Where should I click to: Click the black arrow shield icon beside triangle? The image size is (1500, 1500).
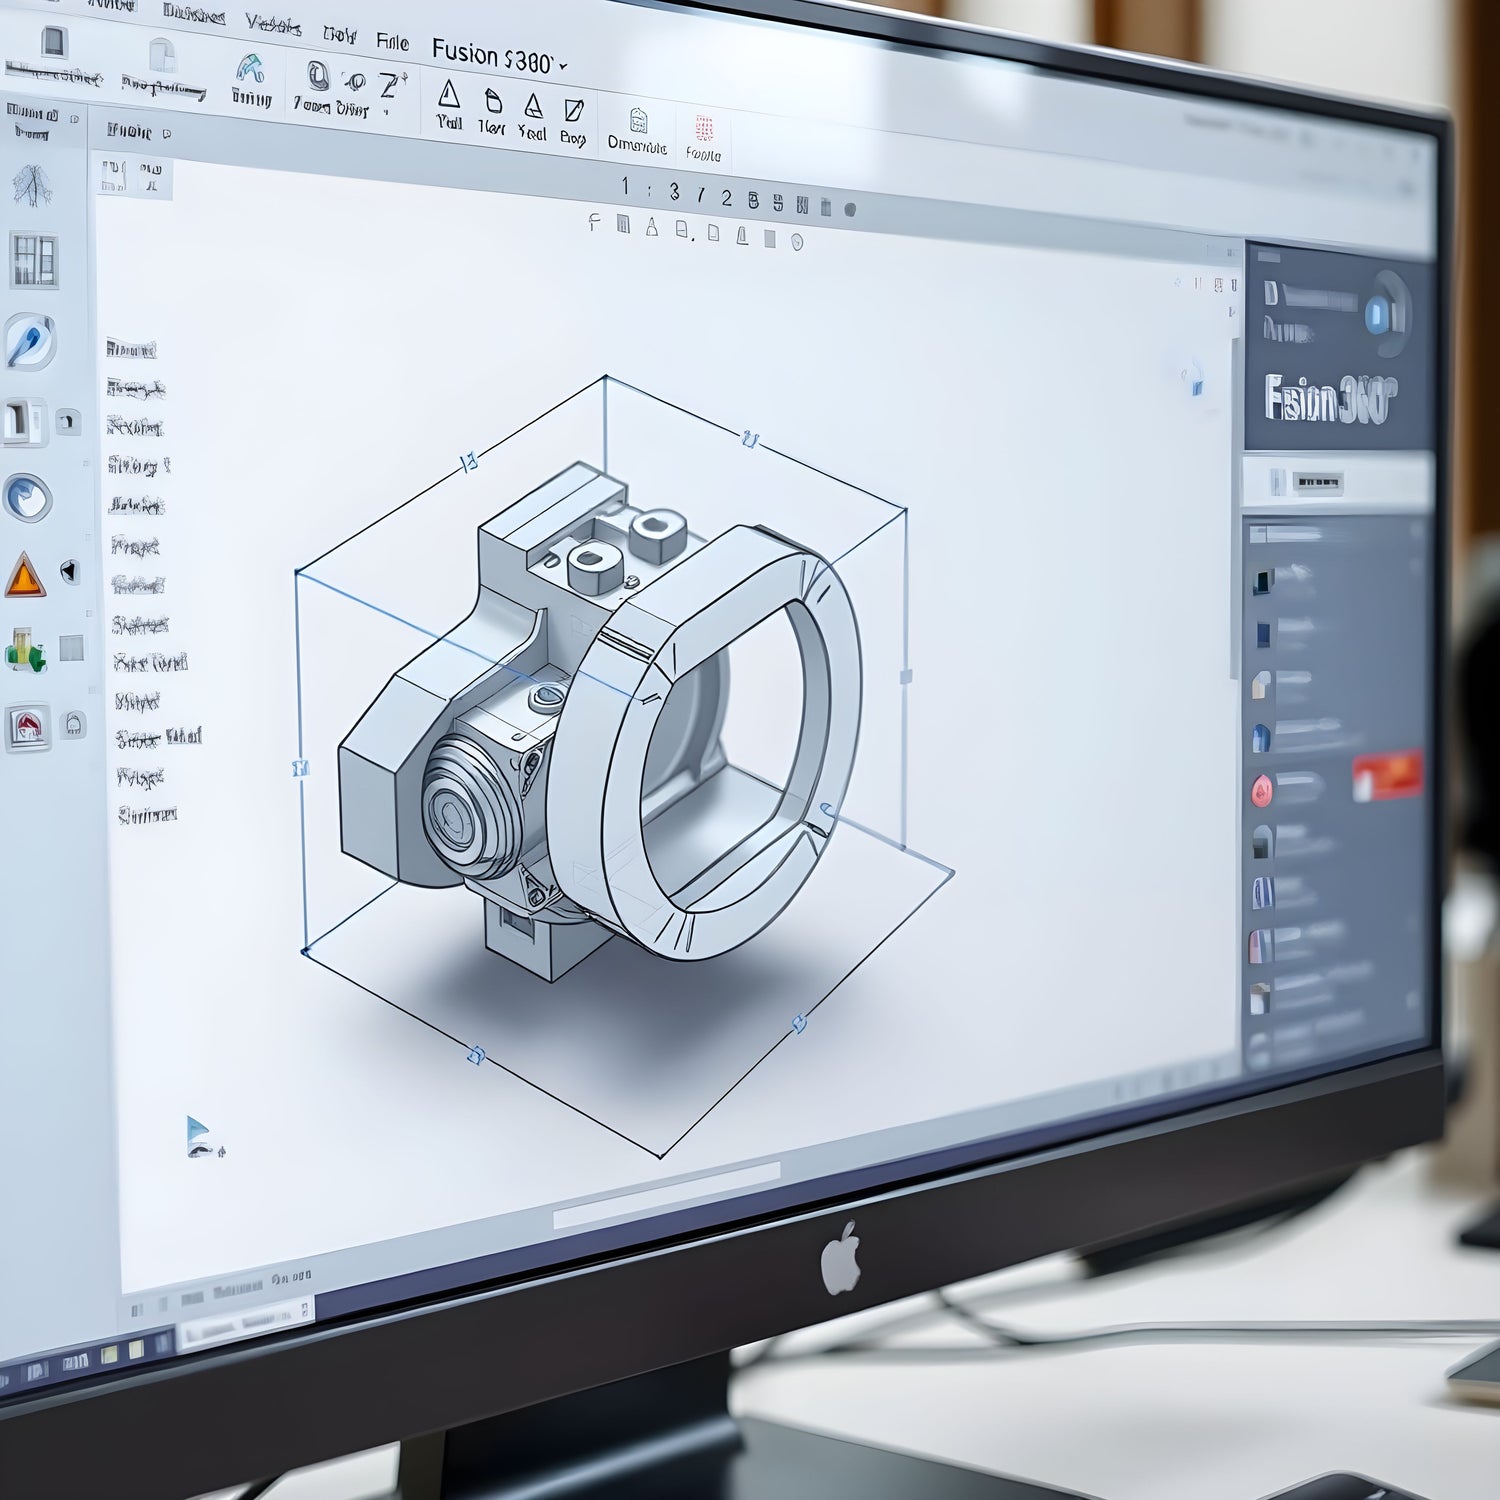point(69,571)
